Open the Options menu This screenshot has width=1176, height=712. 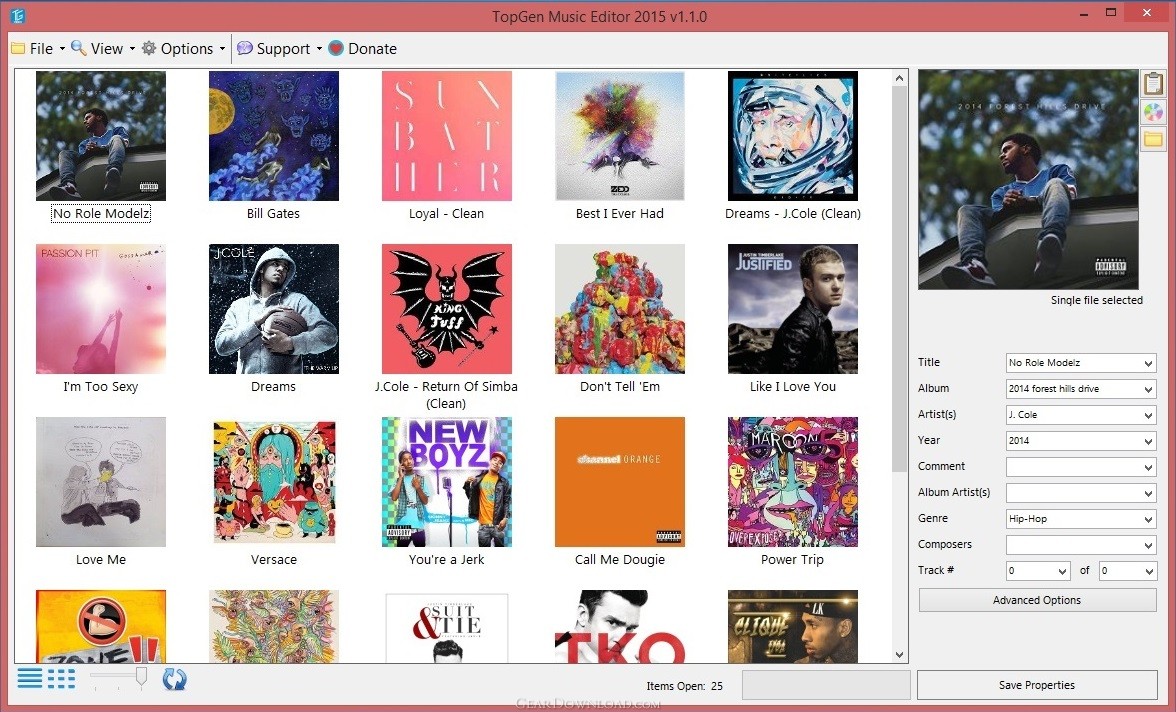coord(183,49)
